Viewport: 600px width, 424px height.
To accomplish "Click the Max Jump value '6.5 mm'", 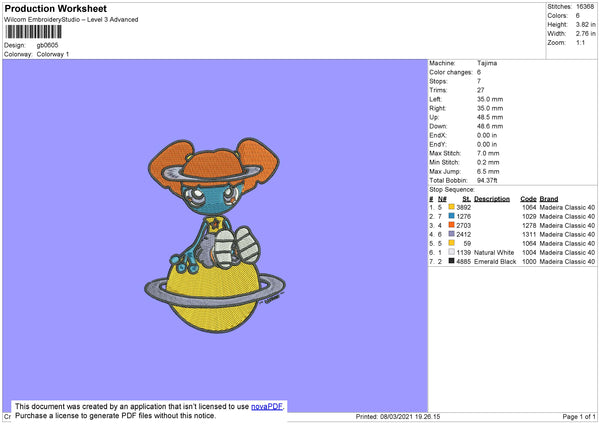I will click(488, 171).
